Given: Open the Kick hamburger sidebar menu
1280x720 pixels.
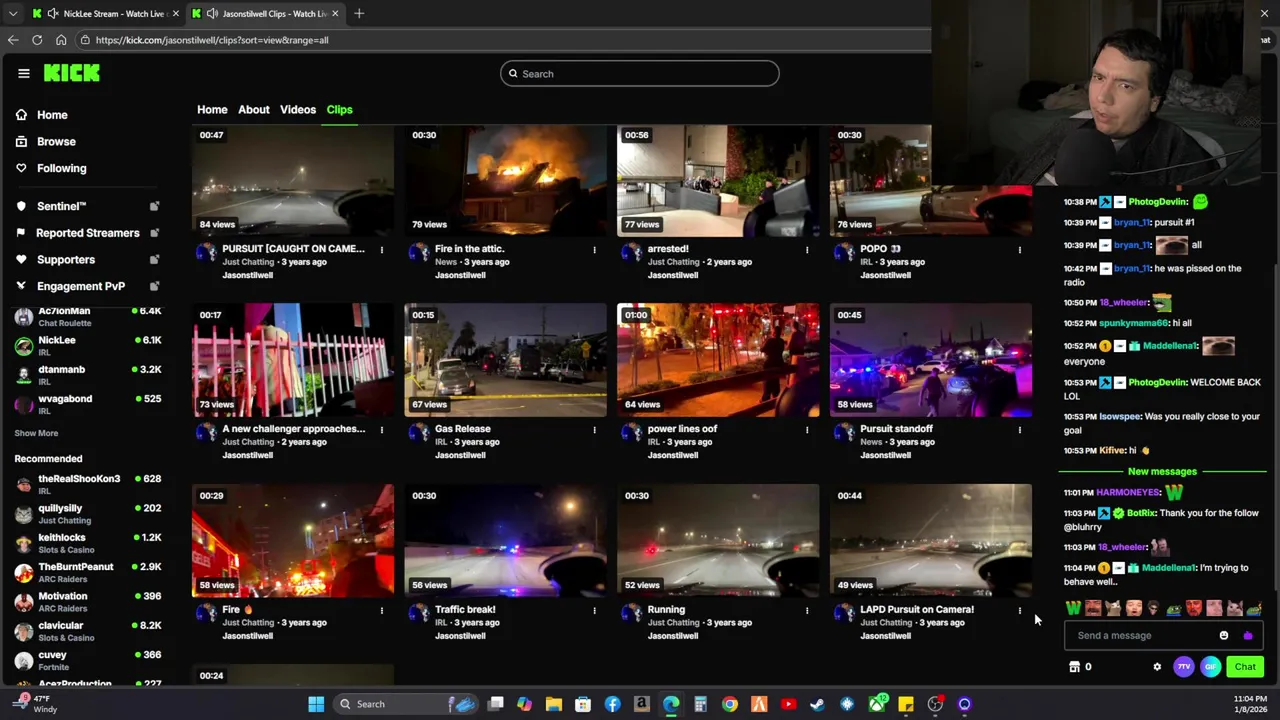Looking at the screenshot, I should coord(23,73).
